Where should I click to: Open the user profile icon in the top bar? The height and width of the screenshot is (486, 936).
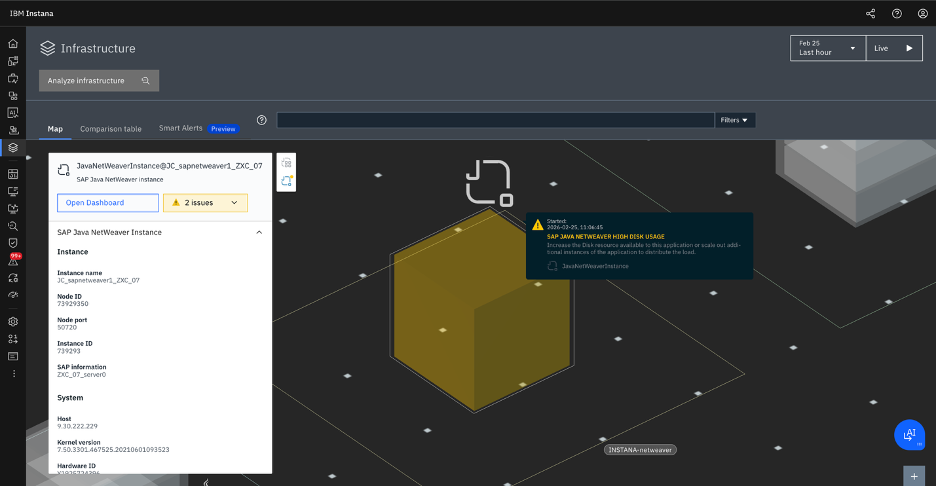coord(922,14)
